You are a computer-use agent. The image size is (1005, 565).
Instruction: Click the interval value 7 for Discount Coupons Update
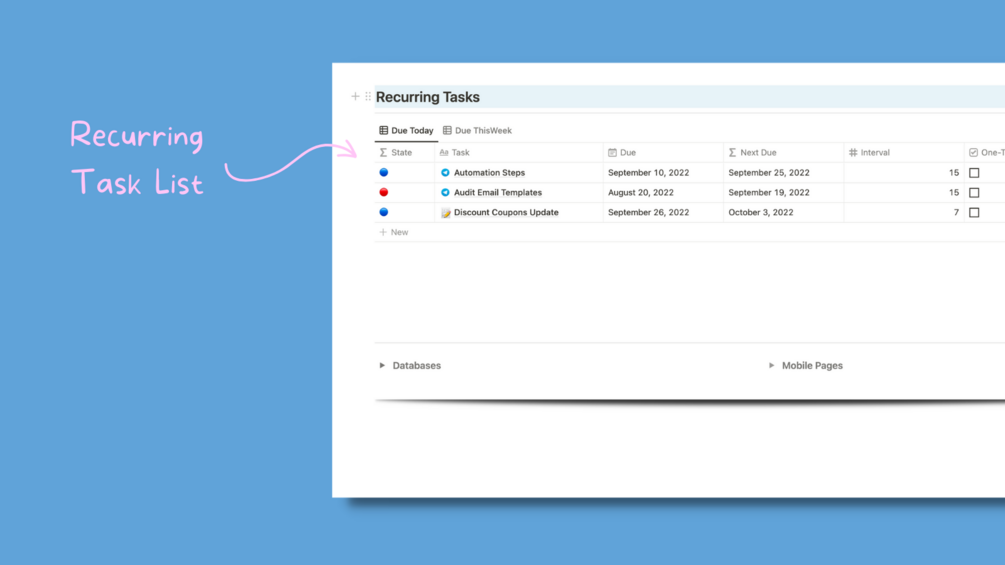click(956, 213)
